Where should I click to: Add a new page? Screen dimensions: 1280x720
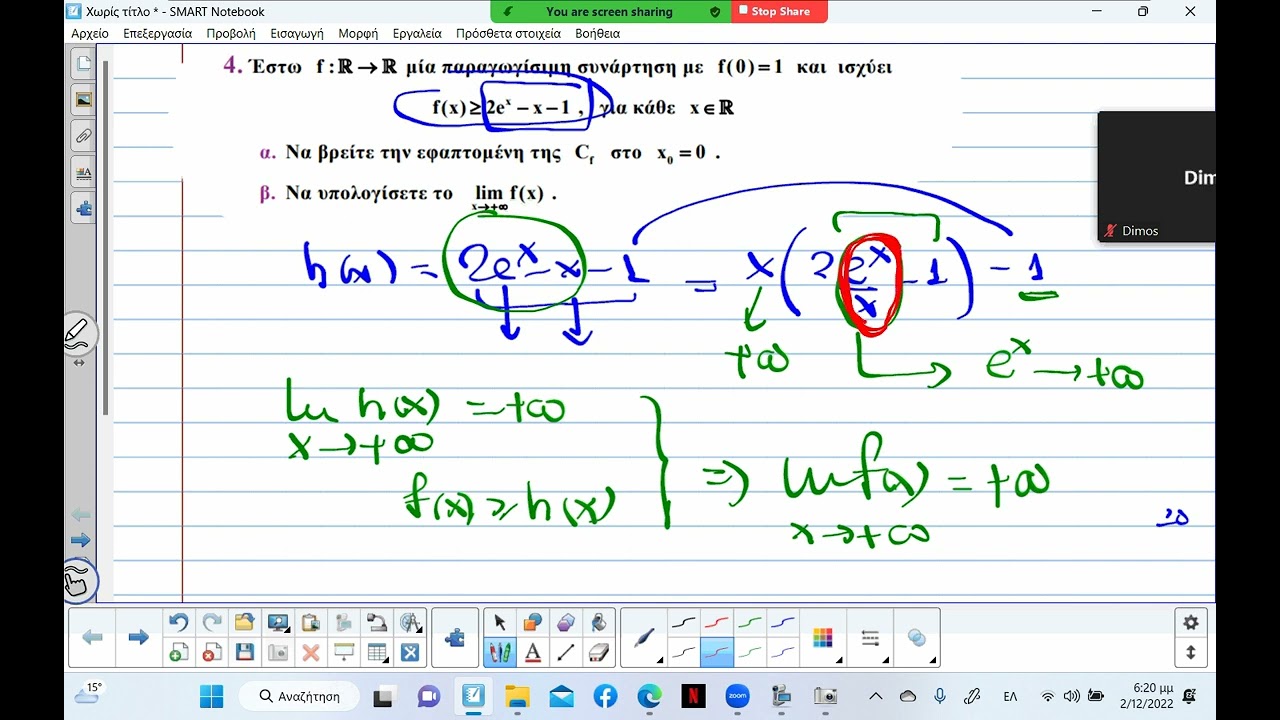point(178,652)
